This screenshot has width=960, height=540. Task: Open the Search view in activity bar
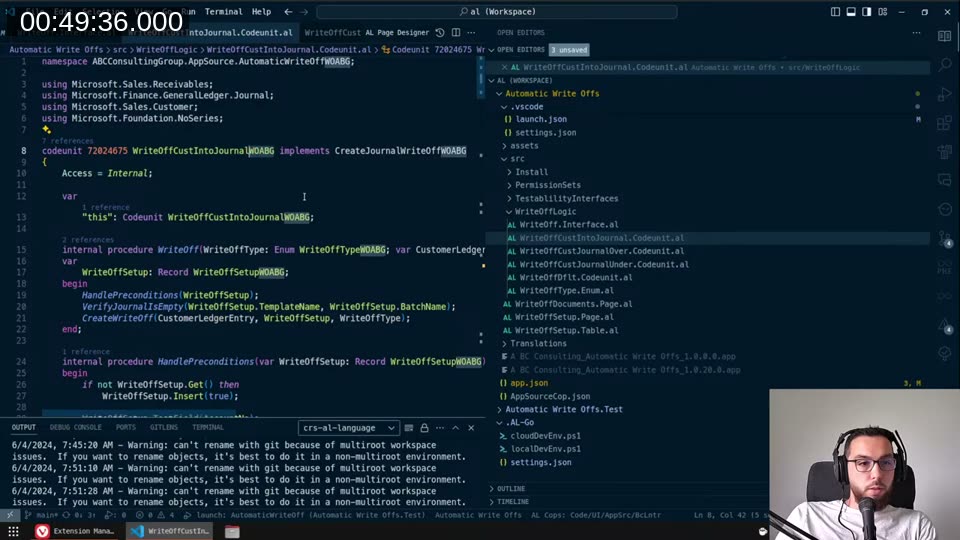pyautogui.click(x=945, y=64)
